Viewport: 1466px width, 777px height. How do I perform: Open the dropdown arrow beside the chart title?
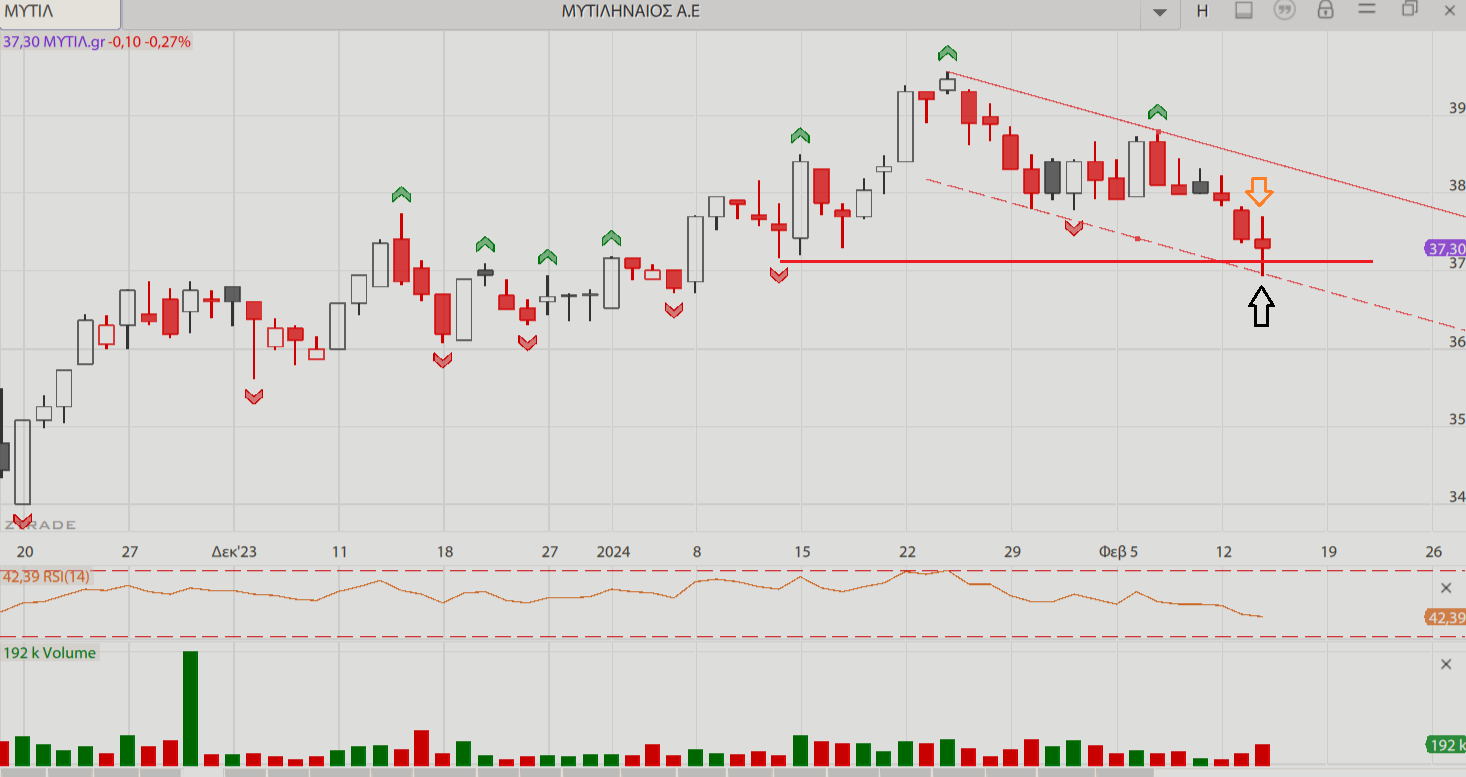click(1160, 12)
